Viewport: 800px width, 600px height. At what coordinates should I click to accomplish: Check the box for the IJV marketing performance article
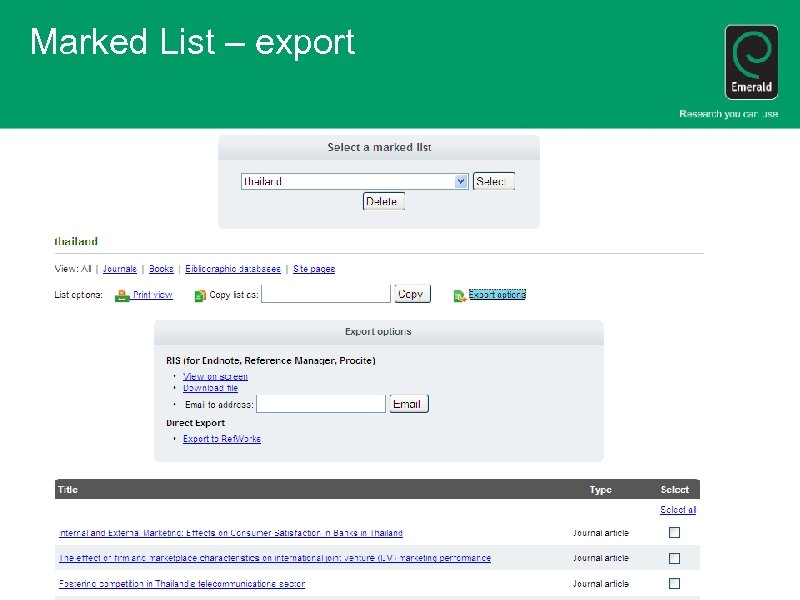click(674, 557)
